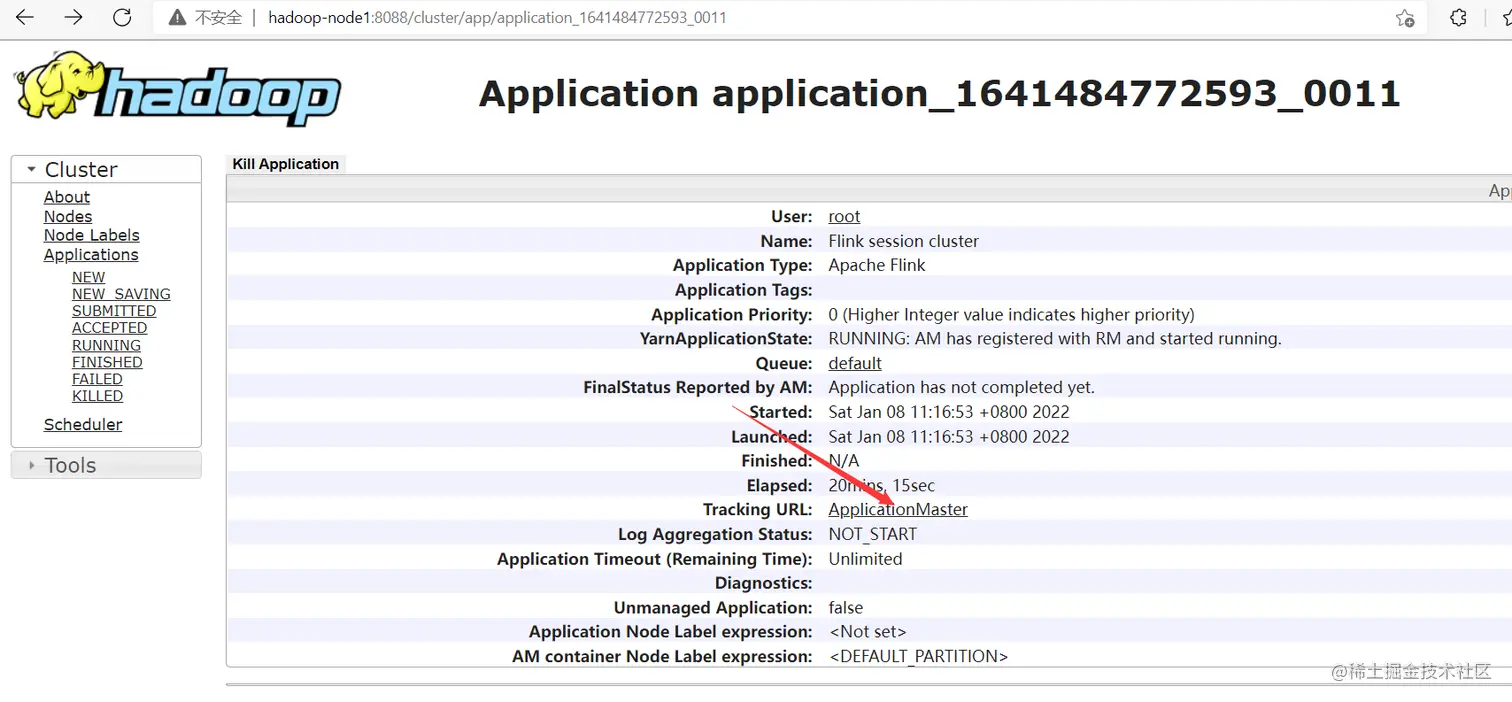Click the 'Tracking URL:' label
Screen dimensions: 1512x702
(x=758, y=510)
